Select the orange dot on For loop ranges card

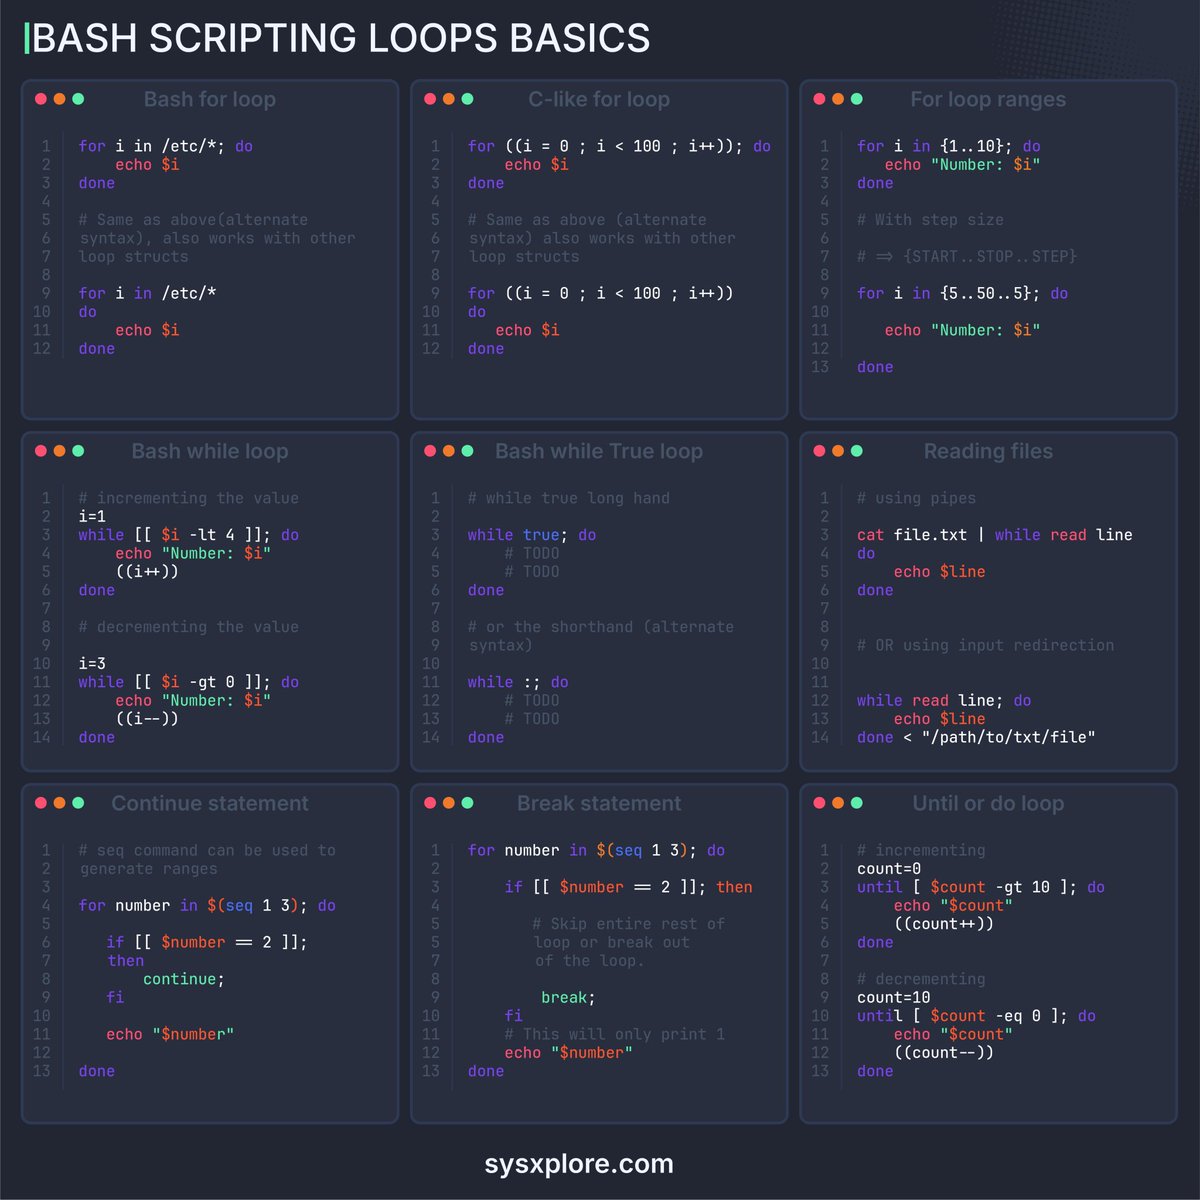click(x=837, y=99)
